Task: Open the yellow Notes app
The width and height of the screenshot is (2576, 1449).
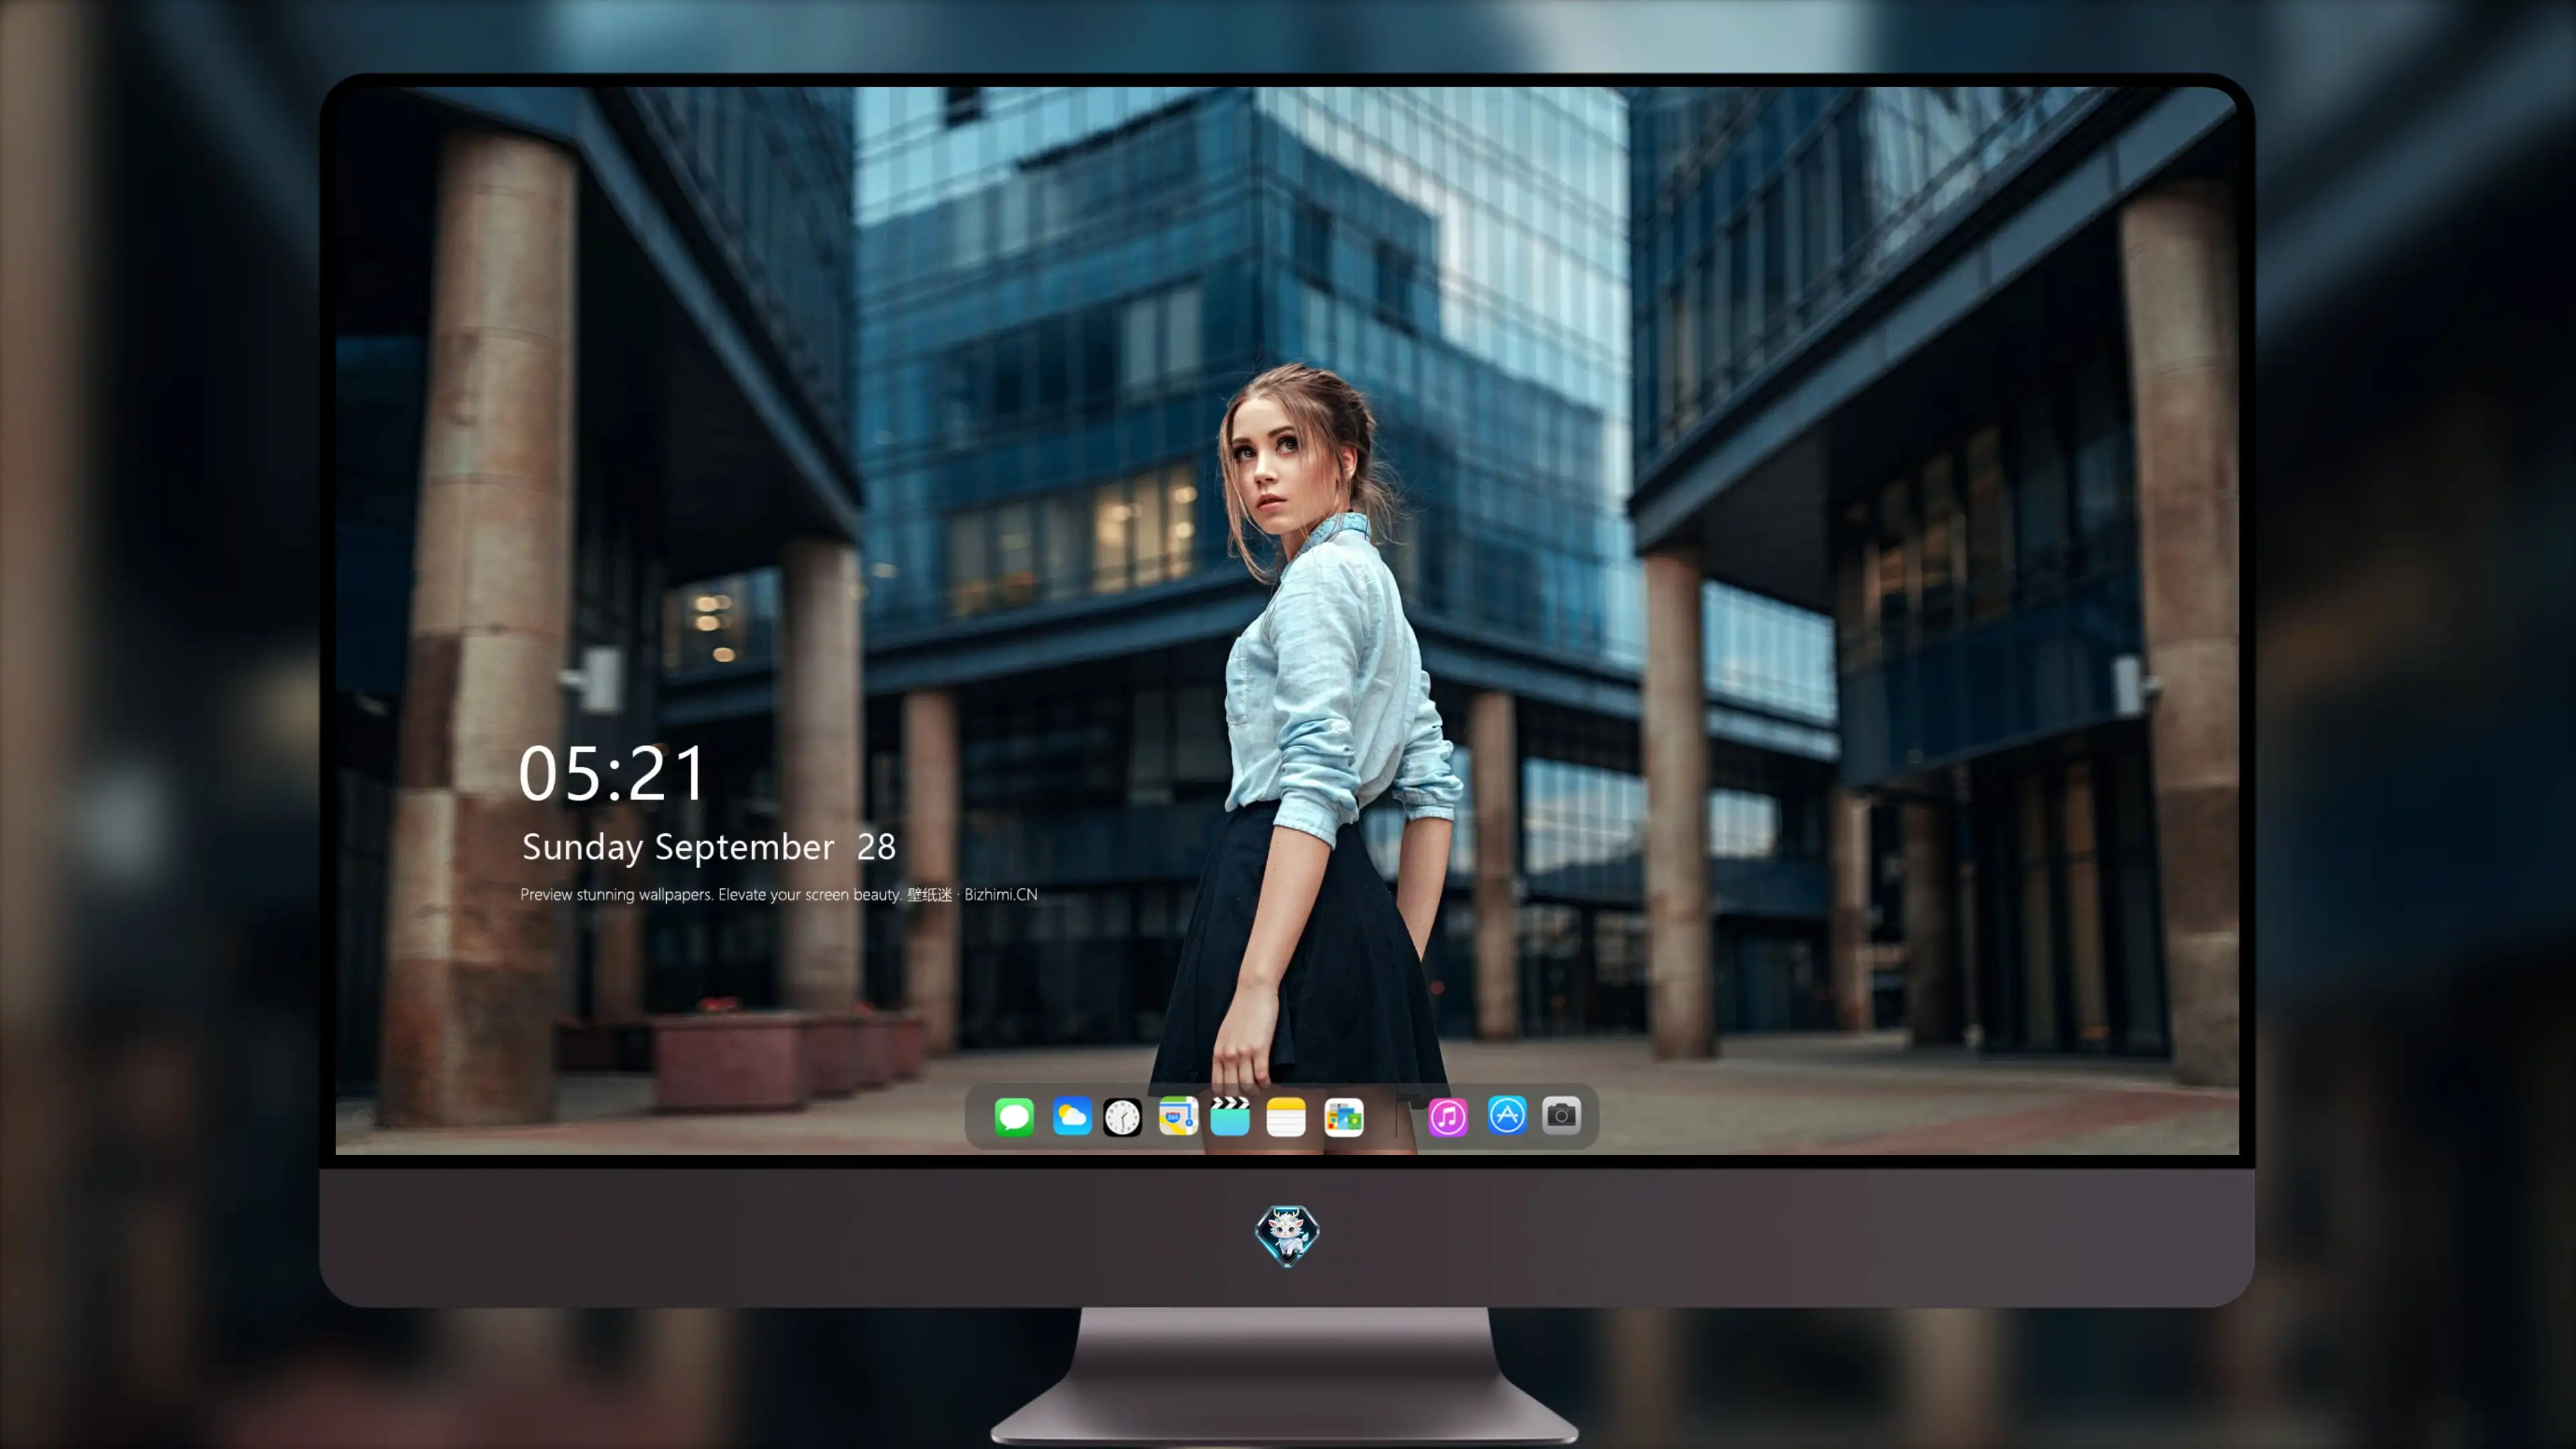Action: [1286, 1117]
